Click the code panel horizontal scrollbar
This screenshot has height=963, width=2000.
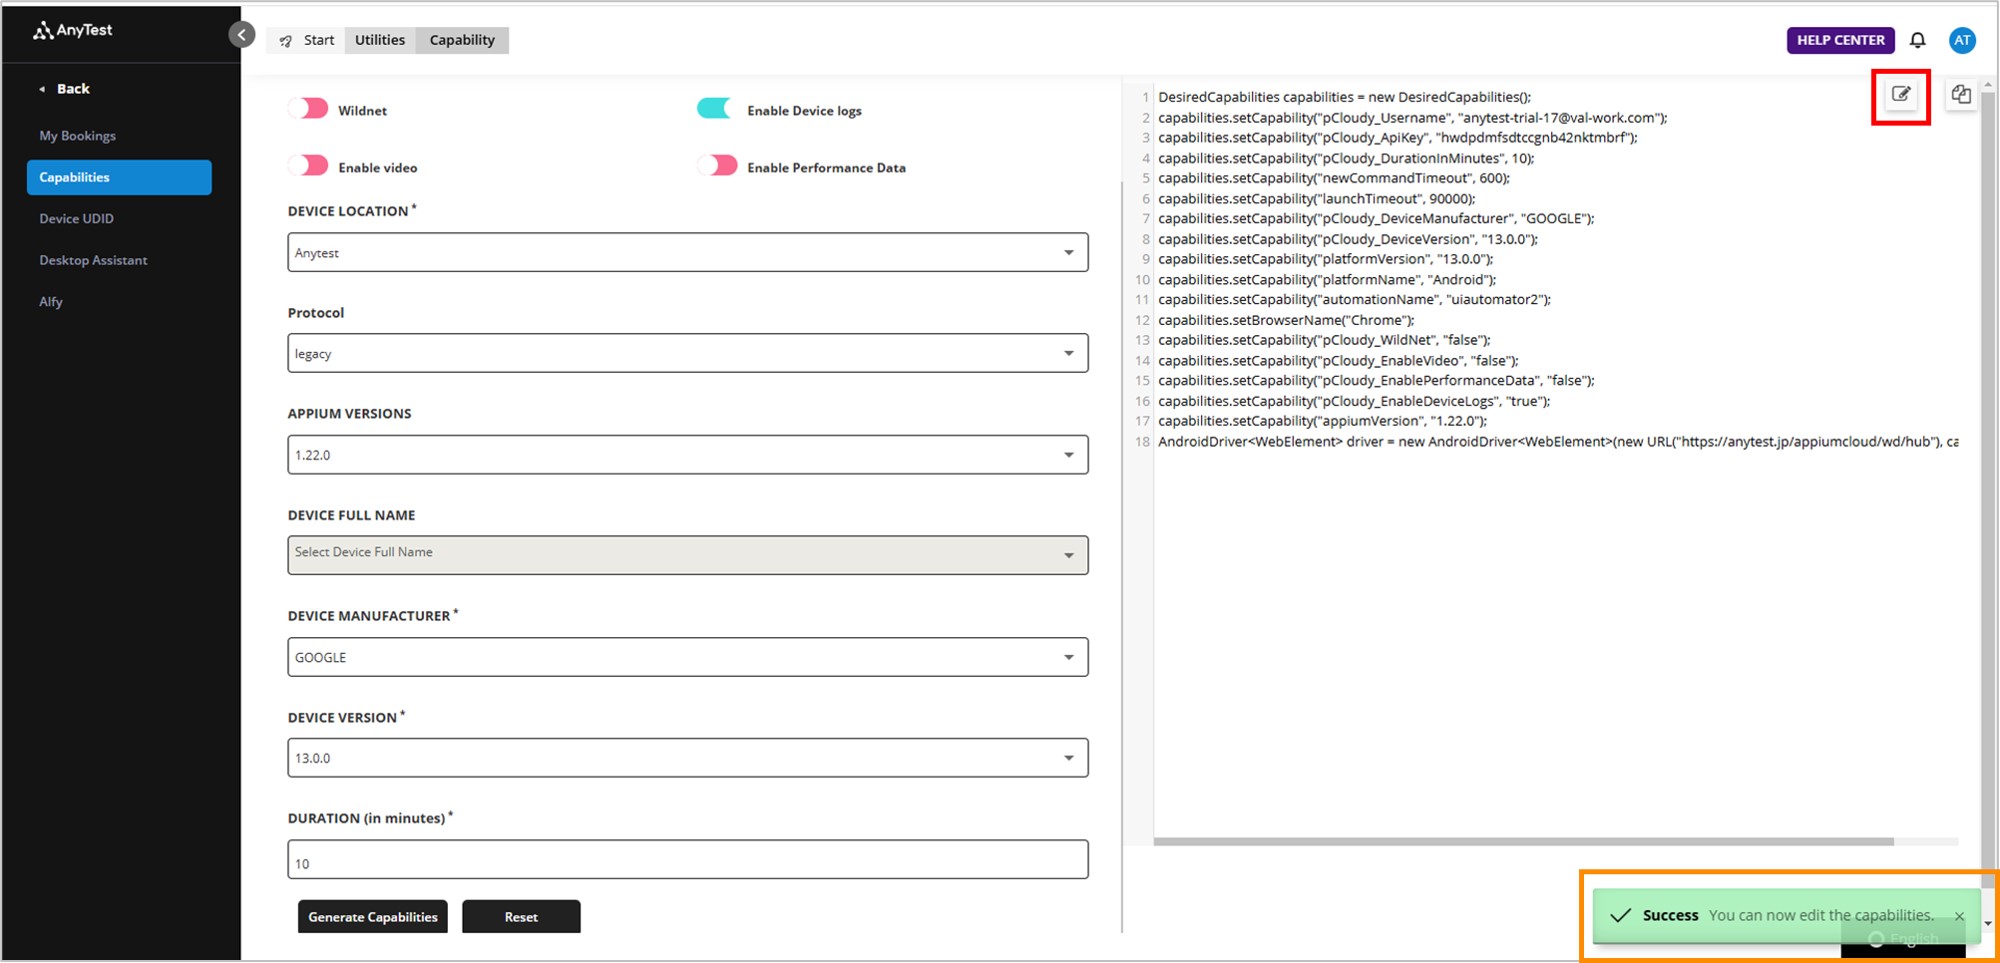coord(1523,842)
